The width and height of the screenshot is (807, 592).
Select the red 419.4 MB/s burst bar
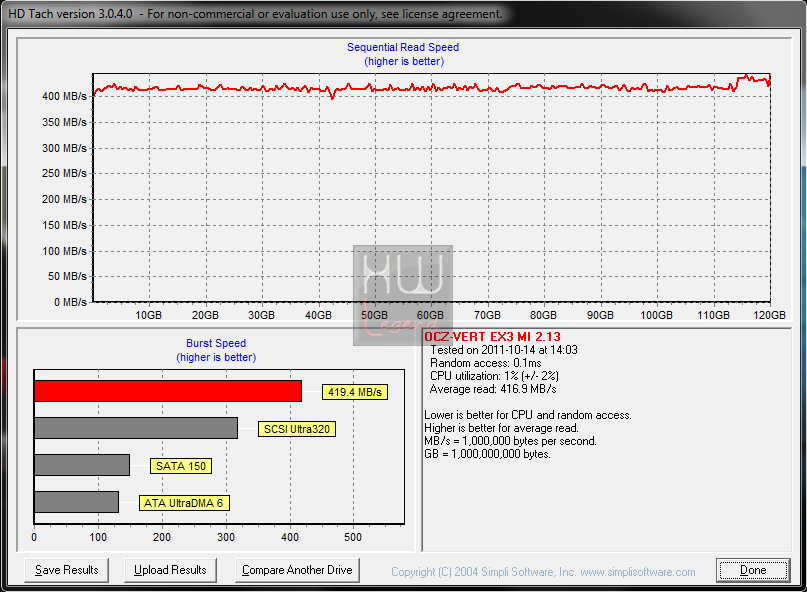click(168, 391)
